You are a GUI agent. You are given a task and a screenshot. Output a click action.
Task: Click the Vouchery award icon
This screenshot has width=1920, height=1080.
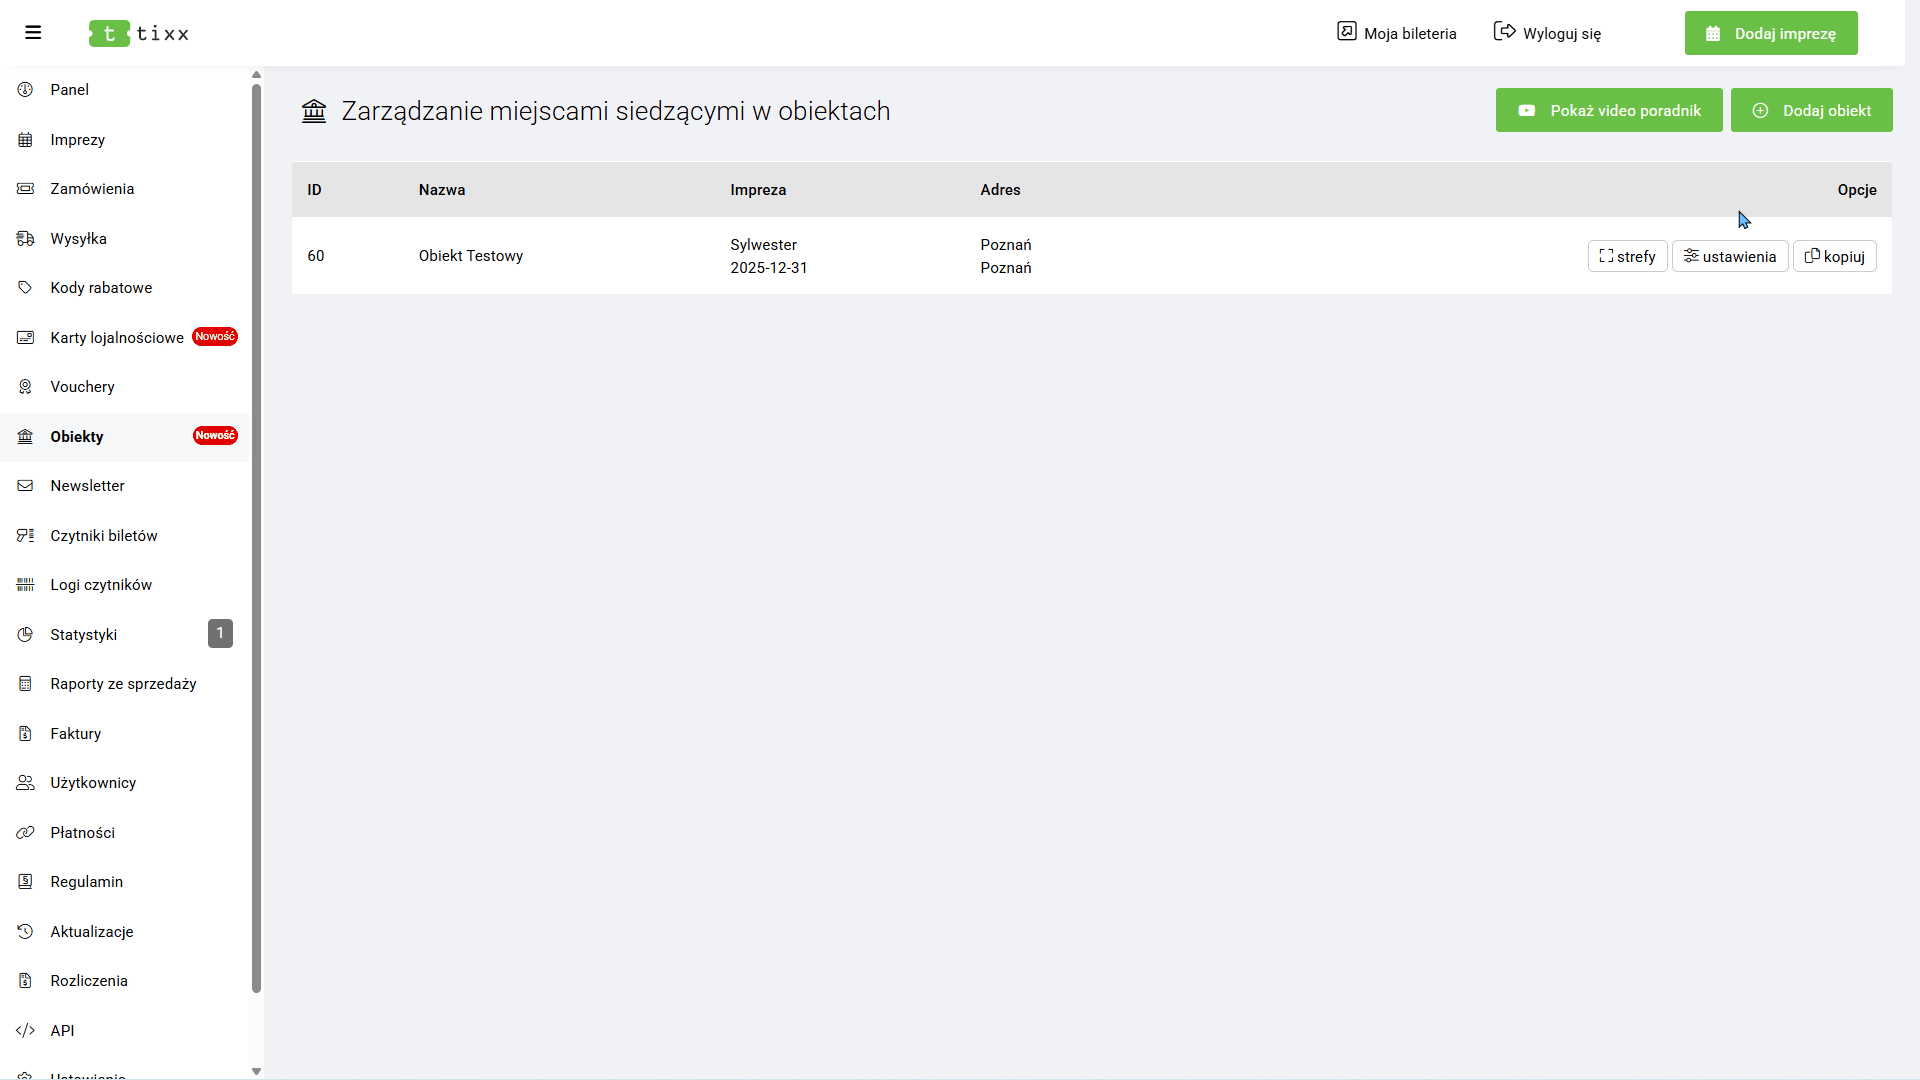tap(25, 387)
